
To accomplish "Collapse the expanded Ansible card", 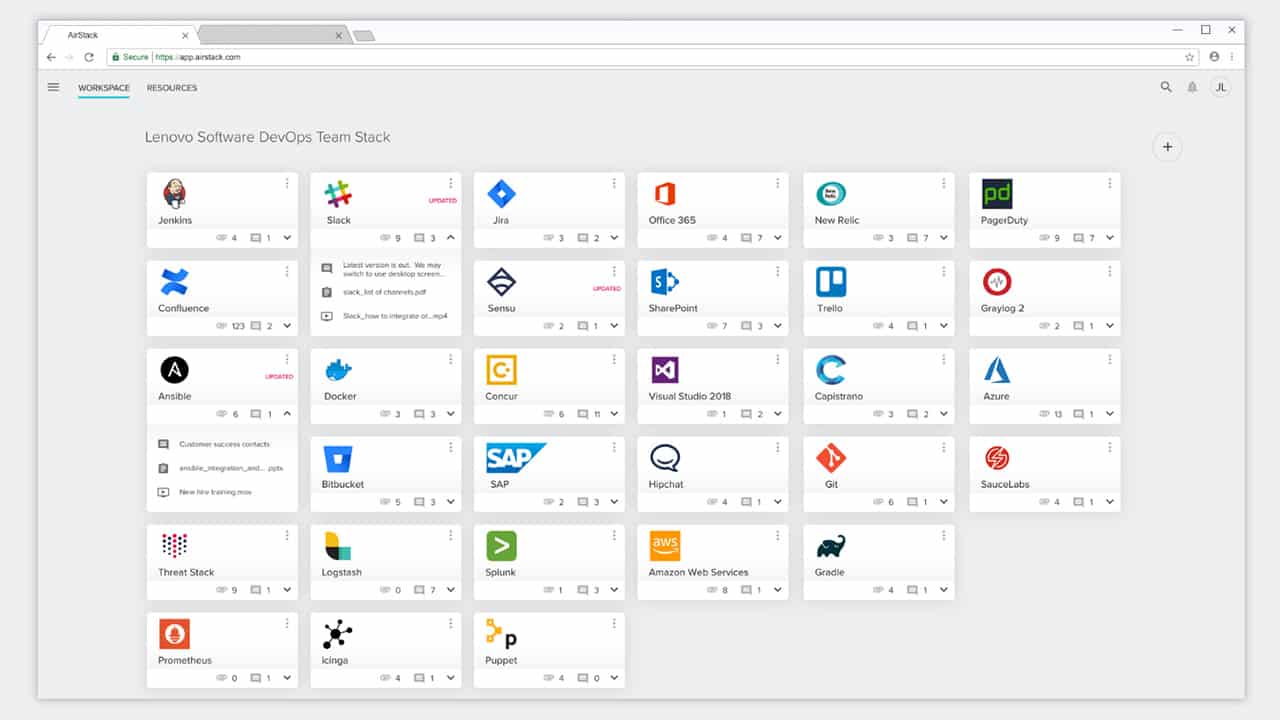I will coord(287,414).
